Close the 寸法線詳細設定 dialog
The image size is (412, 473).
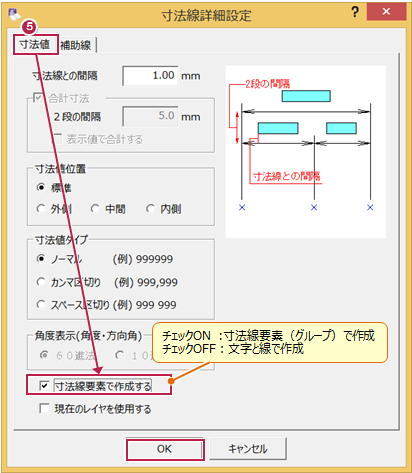386,12
